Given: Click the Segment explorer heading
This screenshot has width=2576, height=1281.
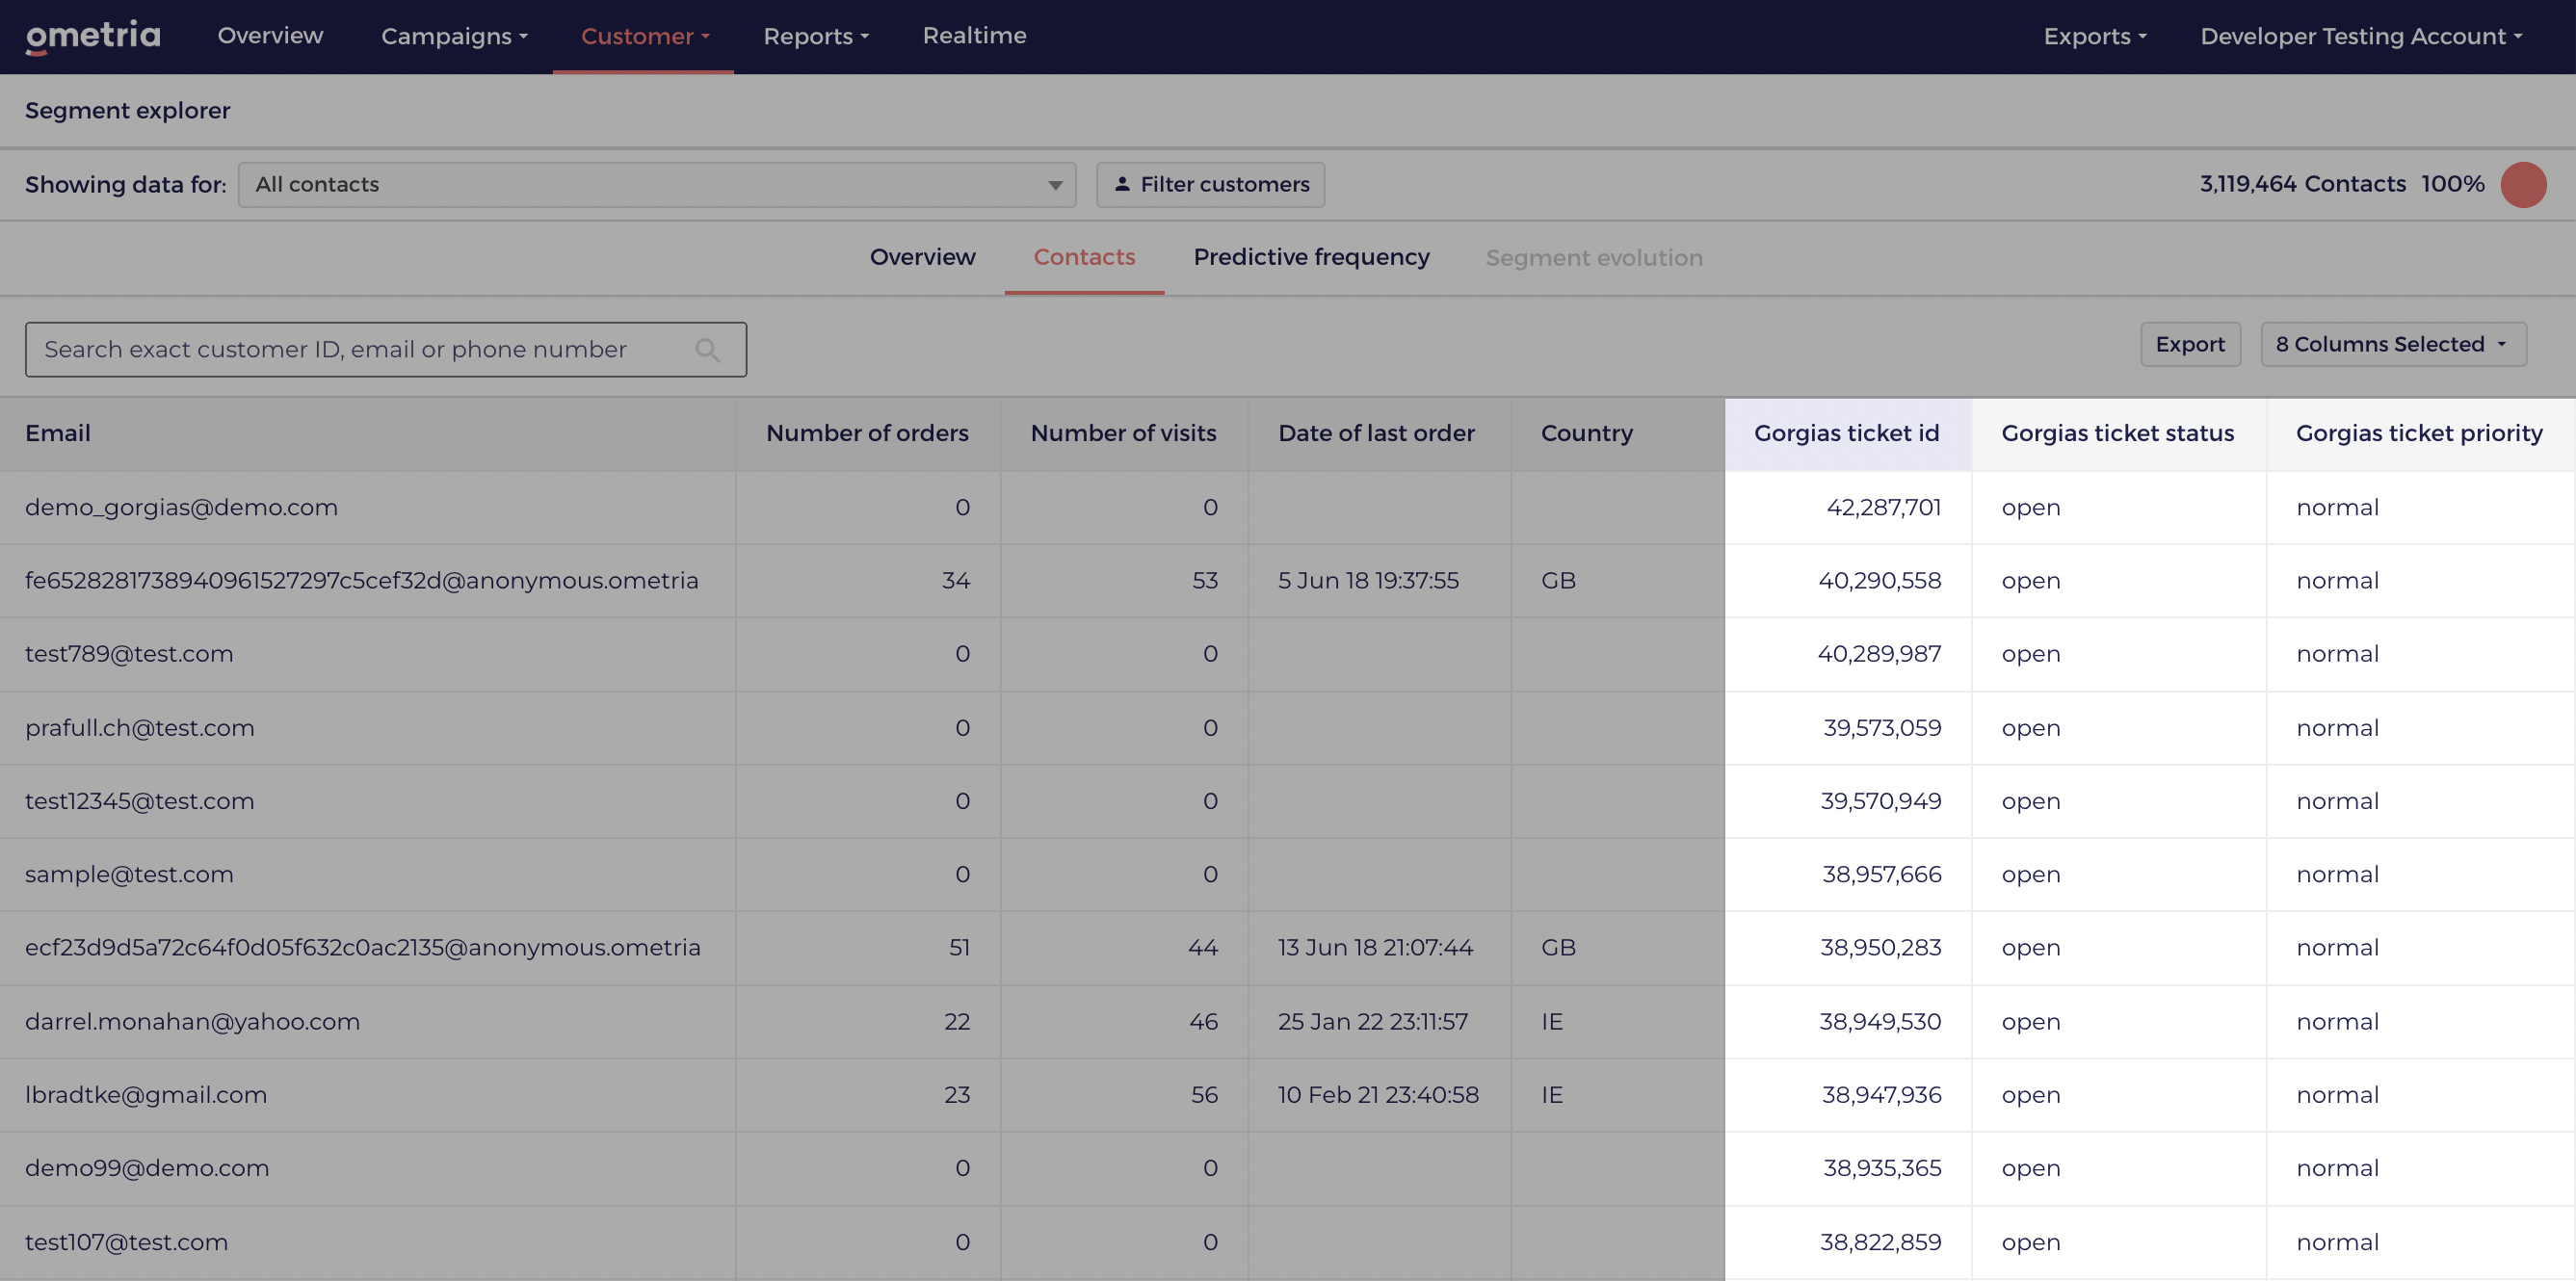Looking at the screenshot, I should point(128,111).
